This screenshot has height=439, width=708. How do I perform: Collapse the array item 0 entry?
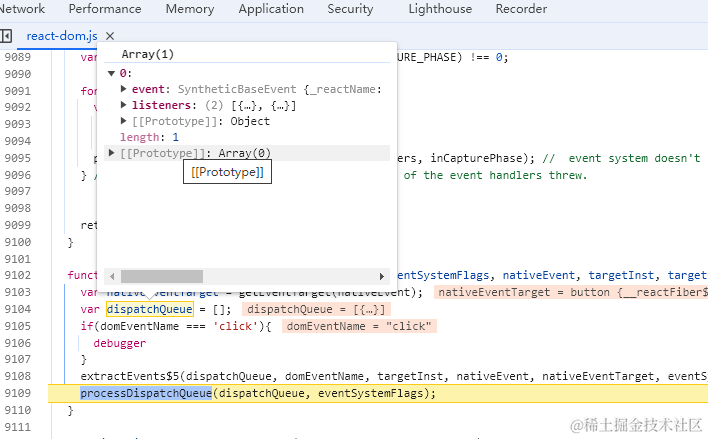(x=112, y=73)
